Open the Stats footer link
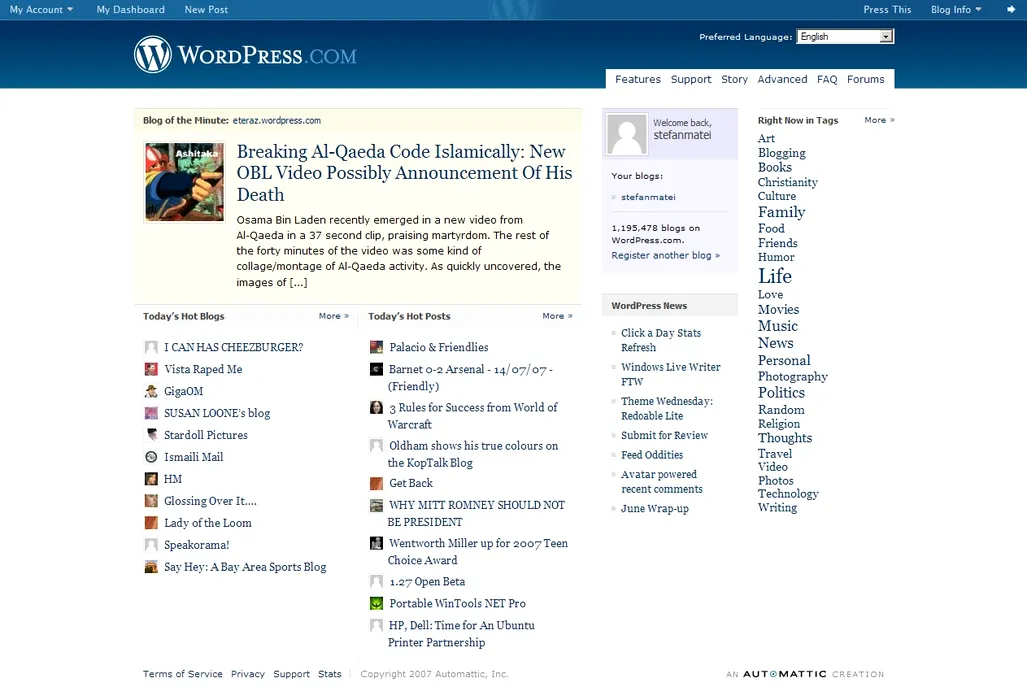The image size is (1027, 700). pos(329,674)
